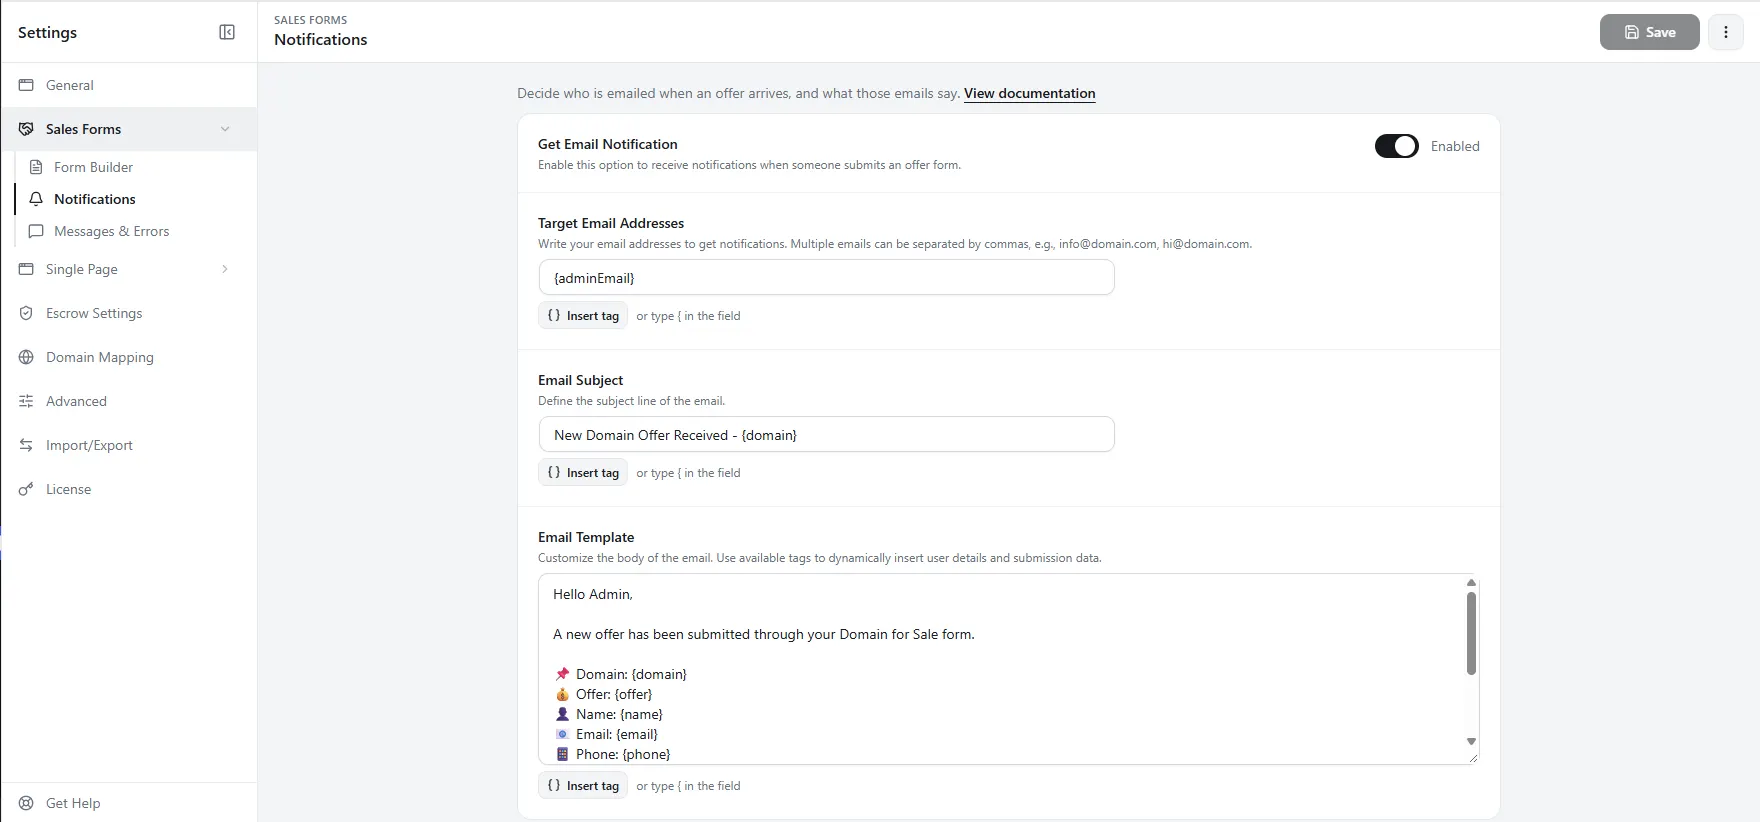Click the Get Help link
The image size is (1760, 822).
click(73, 803)
